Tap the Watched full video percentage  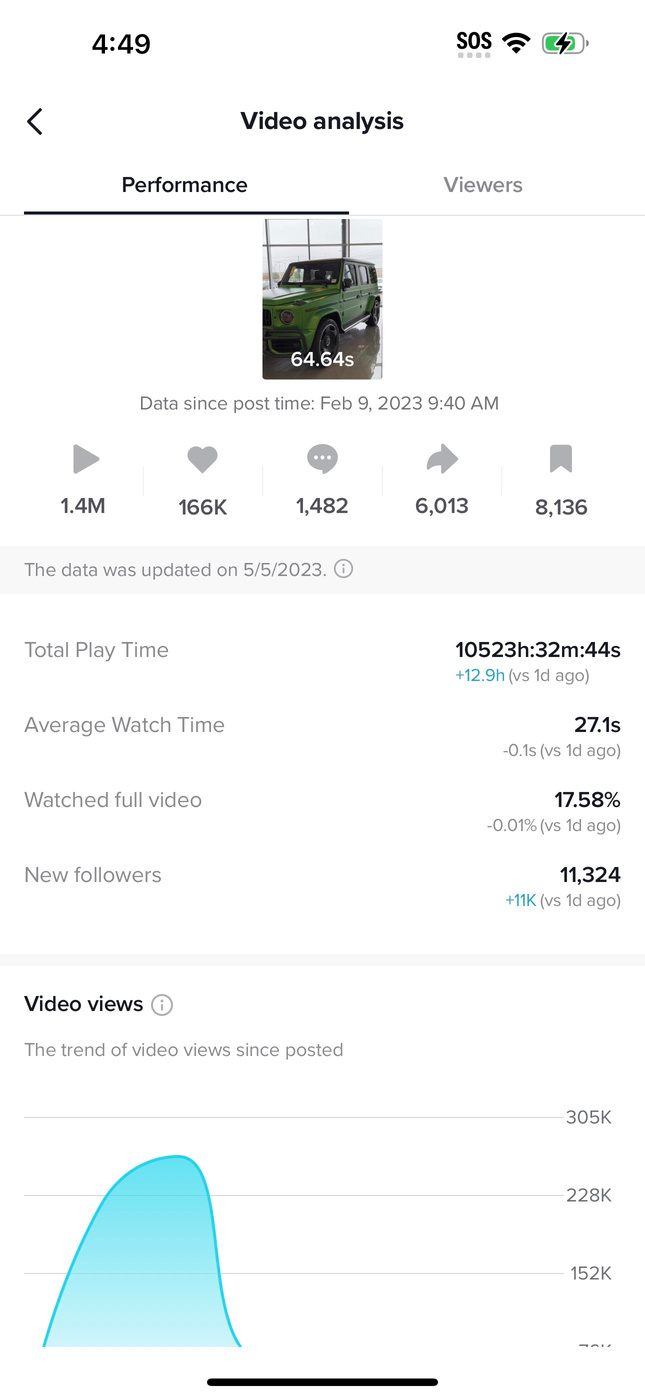(587, 800)
